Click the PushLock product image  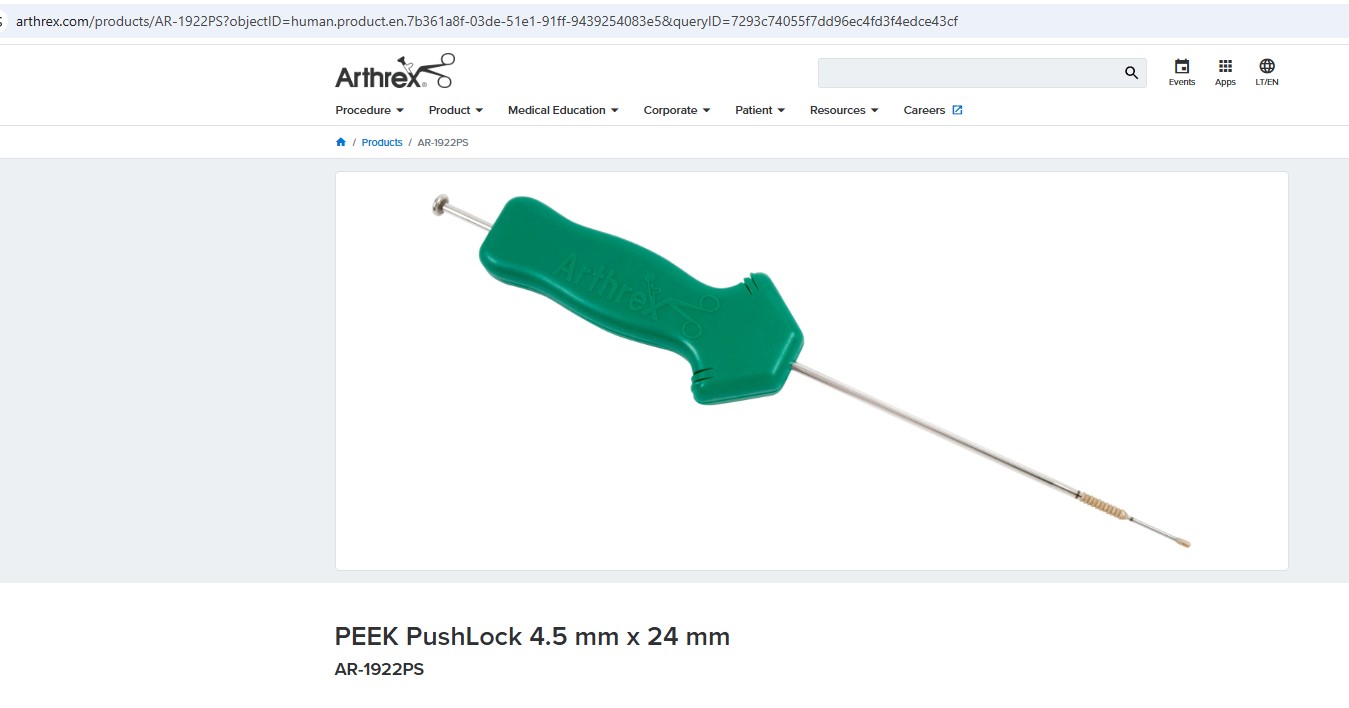coord(811,371)
